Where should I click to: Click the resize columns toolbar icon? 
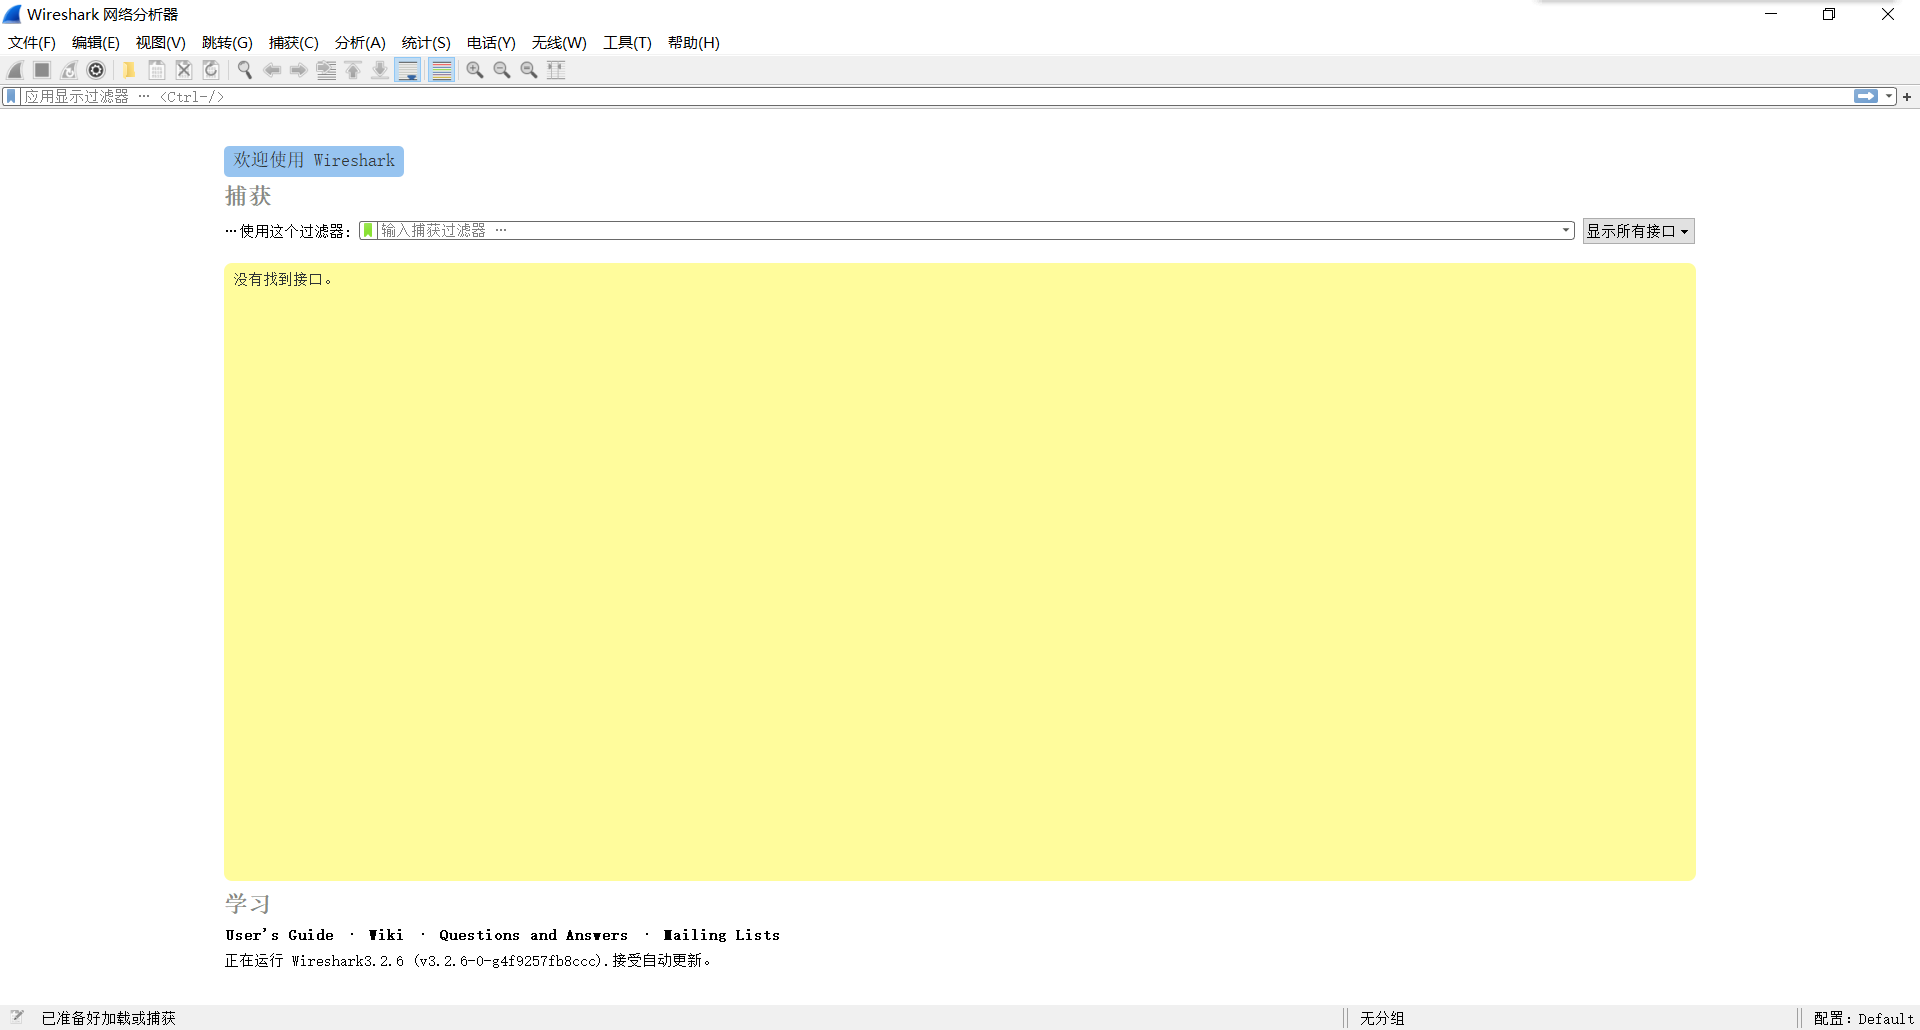pyautogui.click(x=556, y=70)
